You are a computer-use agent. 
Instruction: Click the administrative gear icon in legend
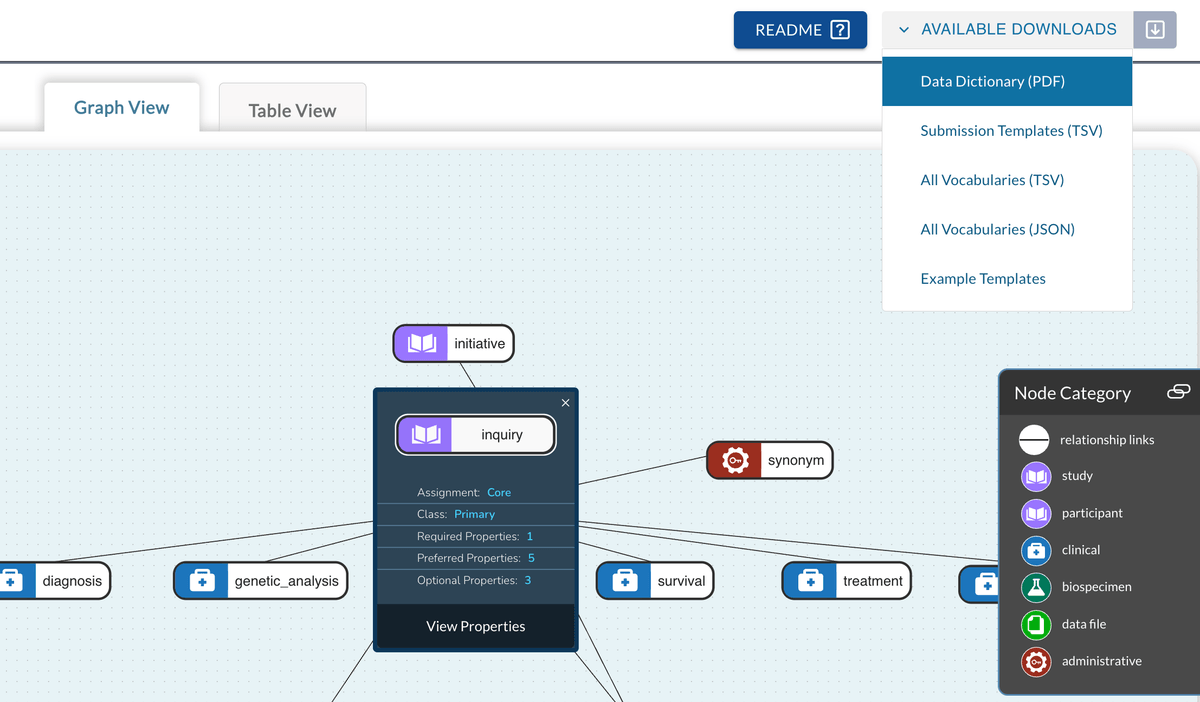[1035, 661]
